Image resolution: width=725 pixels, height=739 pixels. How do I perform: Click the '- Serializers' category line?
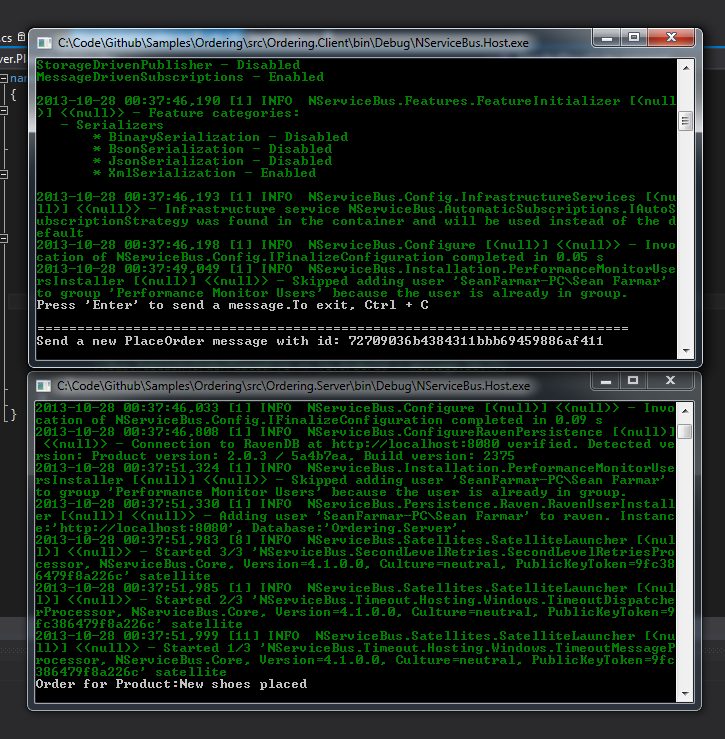tap(112, 125)
